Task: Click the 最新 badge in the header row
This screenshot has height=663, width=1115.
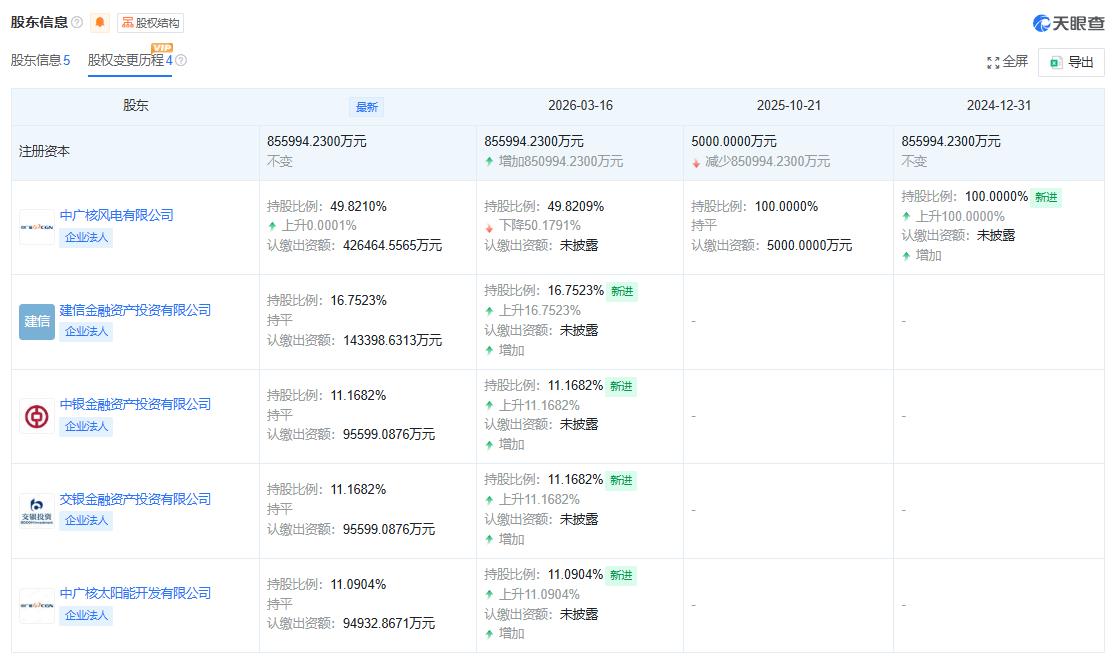Action: (x=369, y=106)
